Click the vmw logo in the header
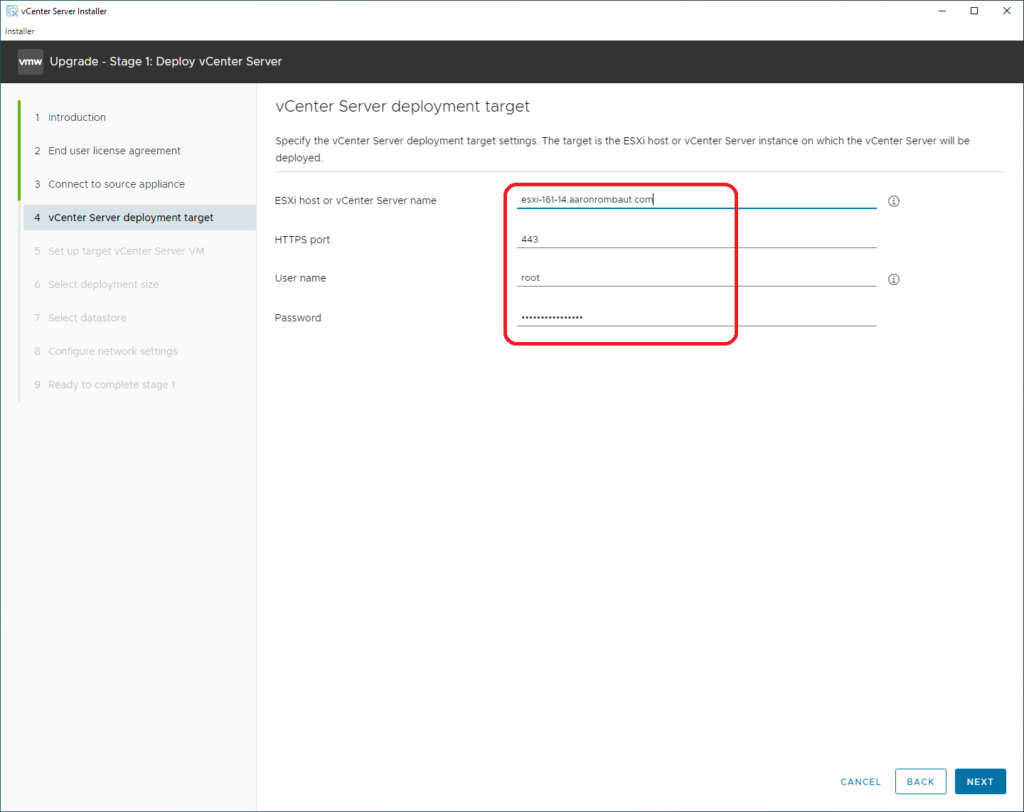The height and width of the screenshot is (812, 1024). point(28,62)
